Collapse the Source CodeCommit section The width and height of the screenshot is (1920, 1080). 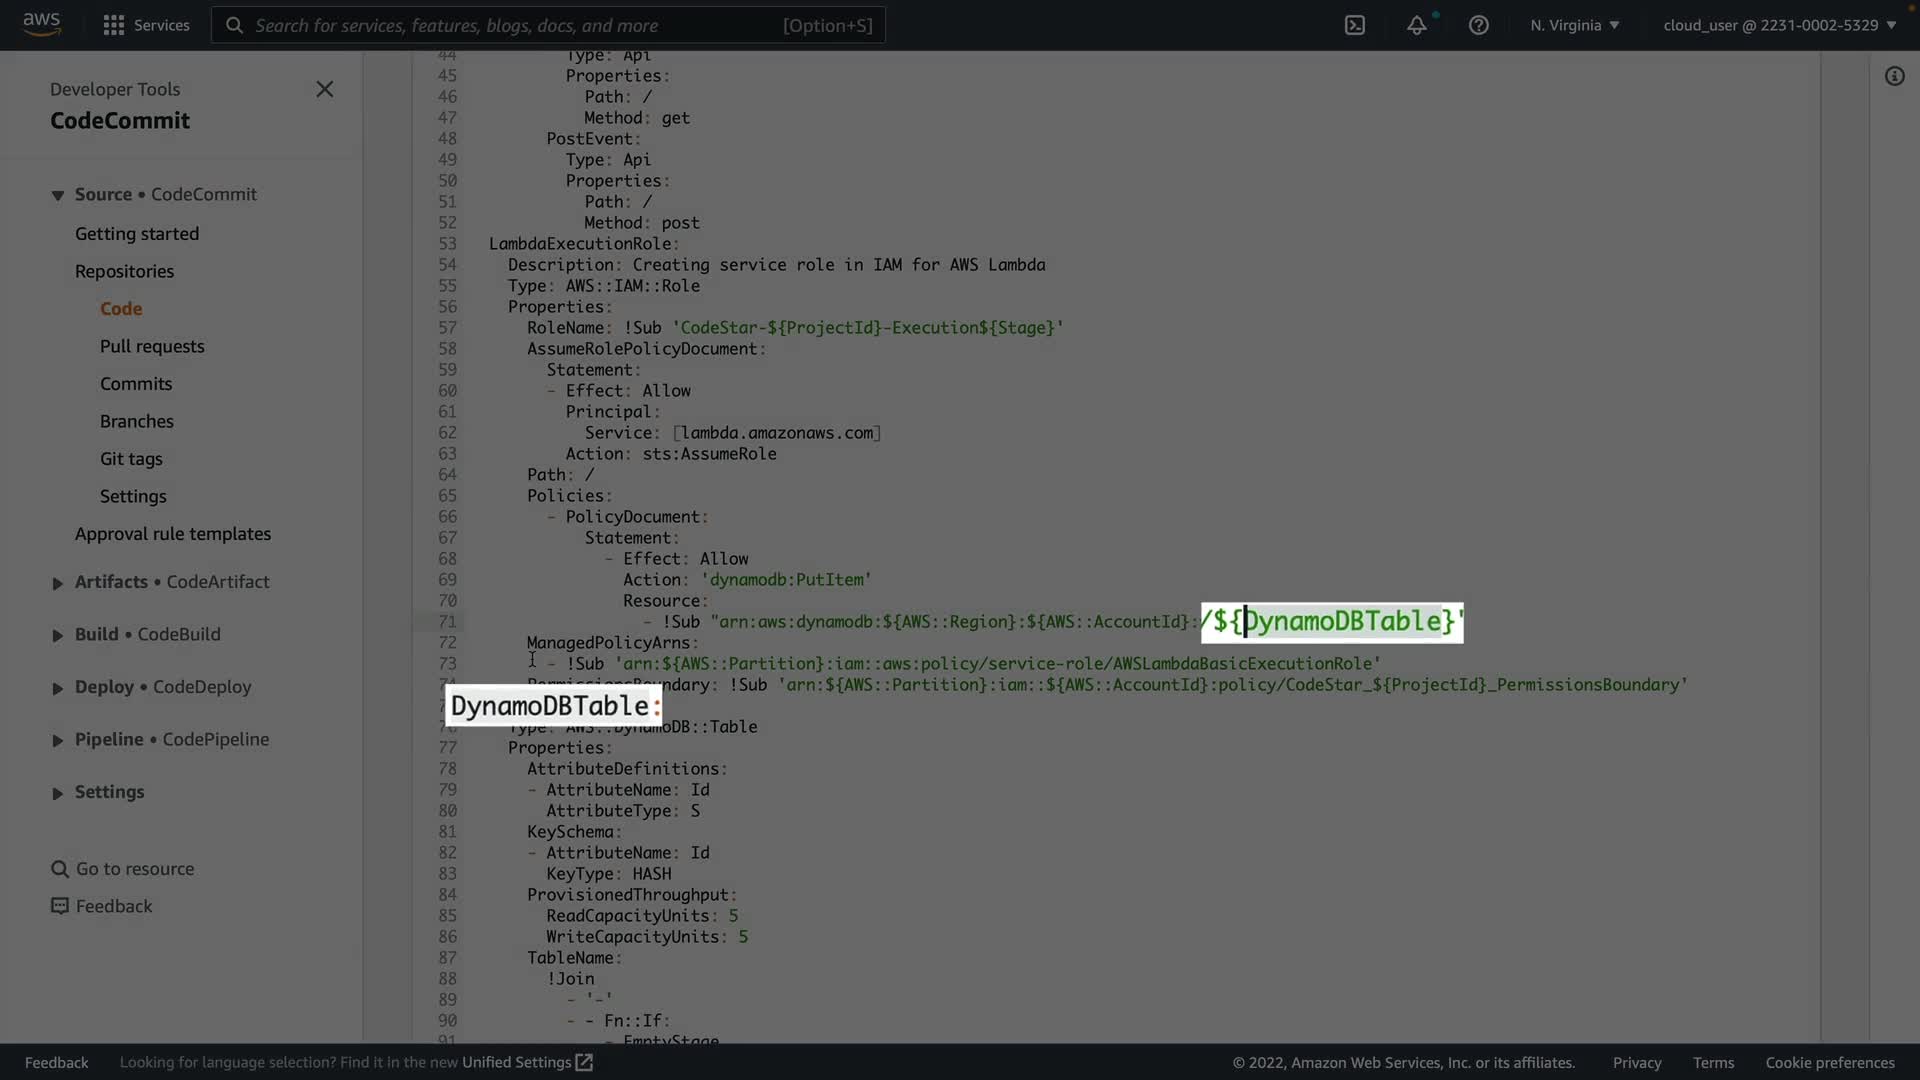58,195
